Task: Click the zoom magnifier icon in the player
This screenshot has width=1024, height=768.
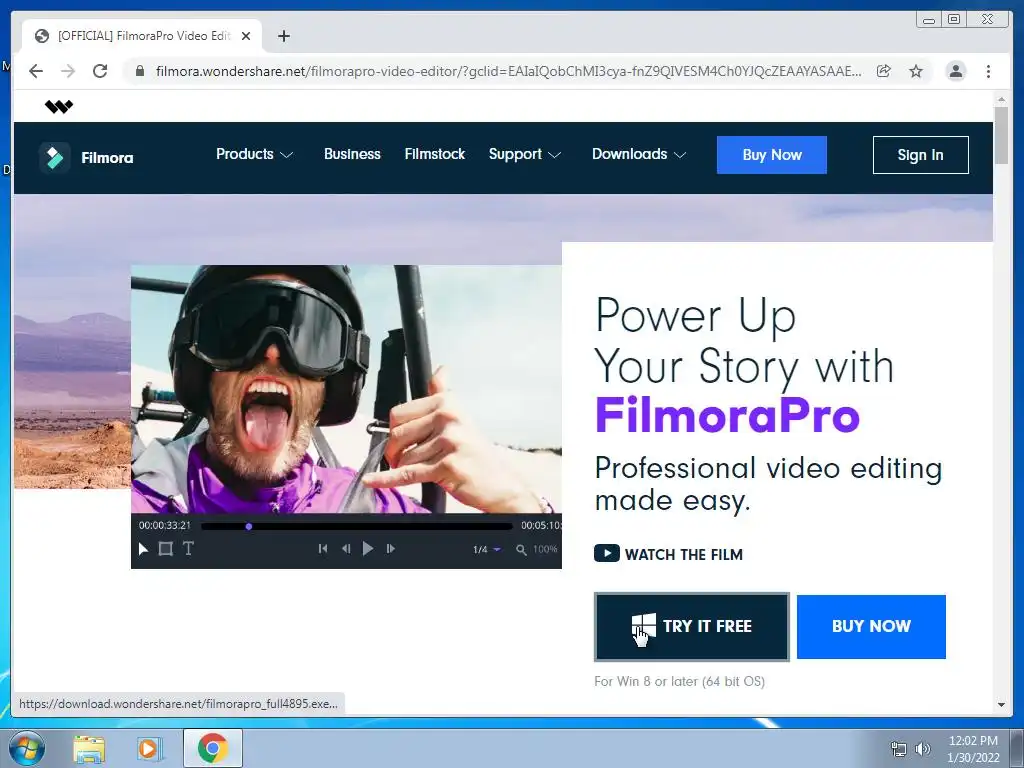Action: 521,550
